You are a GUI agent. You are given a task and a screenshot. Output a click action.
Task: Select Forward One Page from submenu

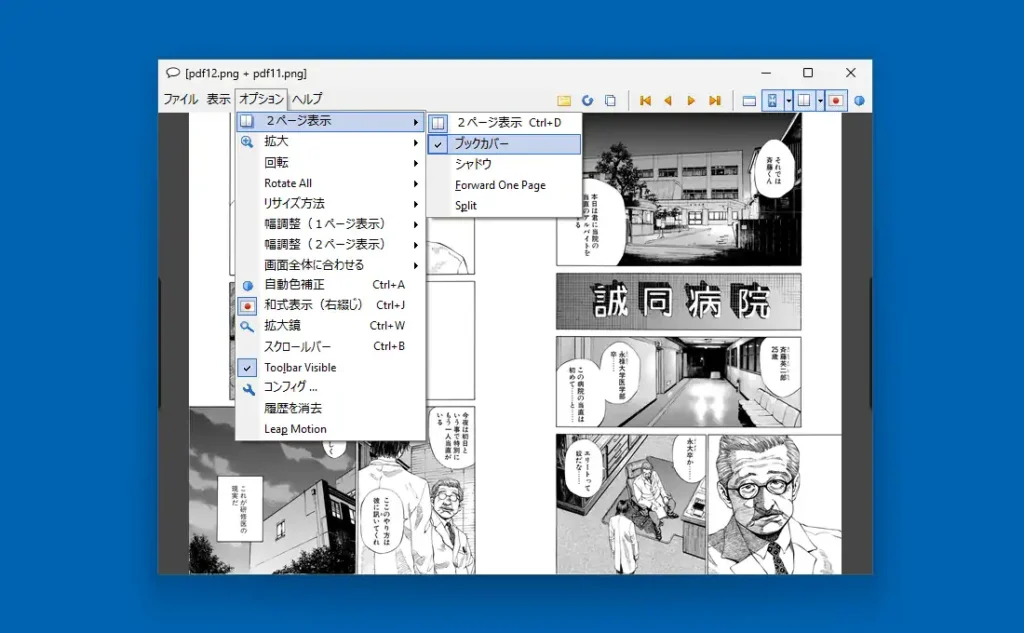(500, 185)
